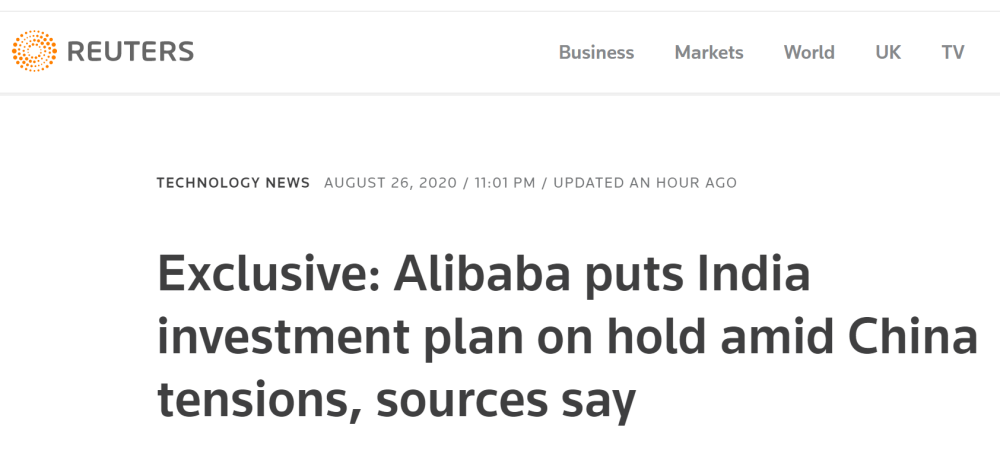
Task: Click the Reuters orange dotted circle logo
Action: tap(34, 51)
